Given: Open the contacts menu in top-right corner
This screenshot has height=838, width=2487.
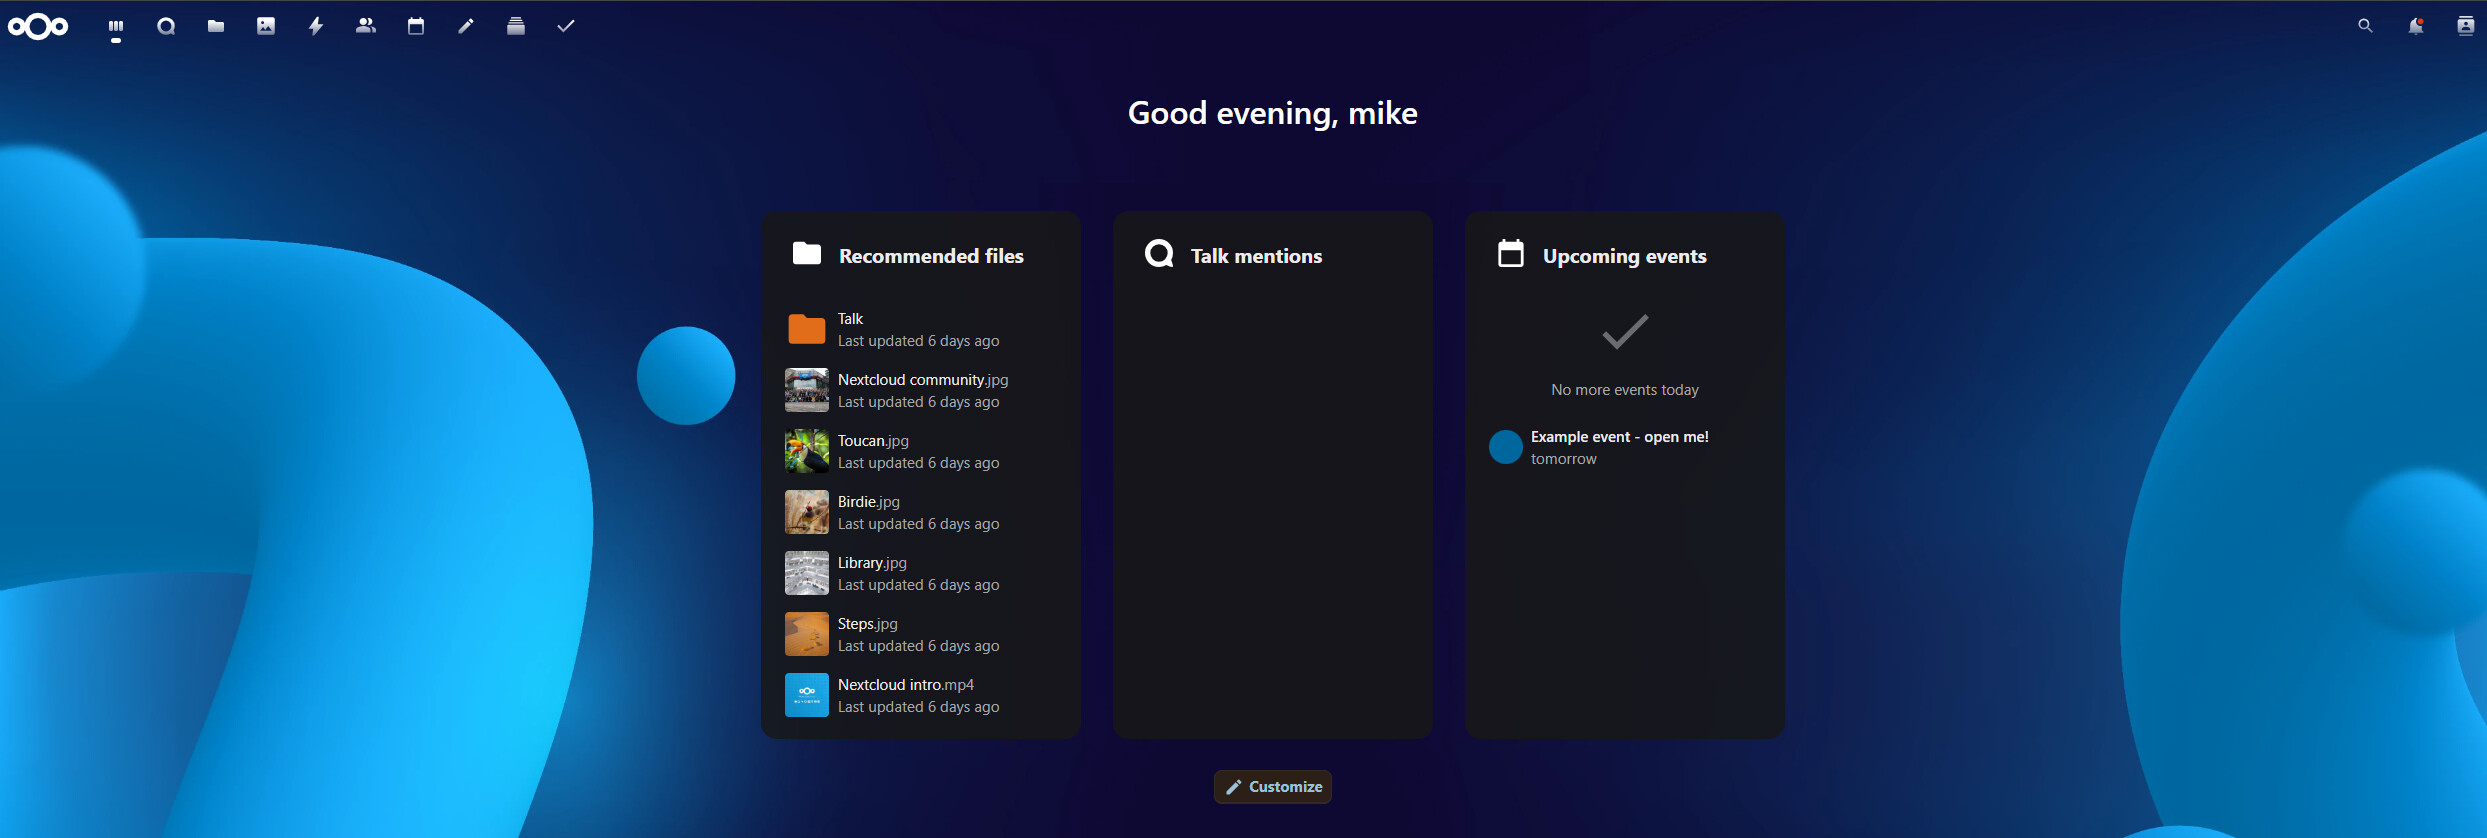Looking at the screenshot, I should [x=2465, y=27].
